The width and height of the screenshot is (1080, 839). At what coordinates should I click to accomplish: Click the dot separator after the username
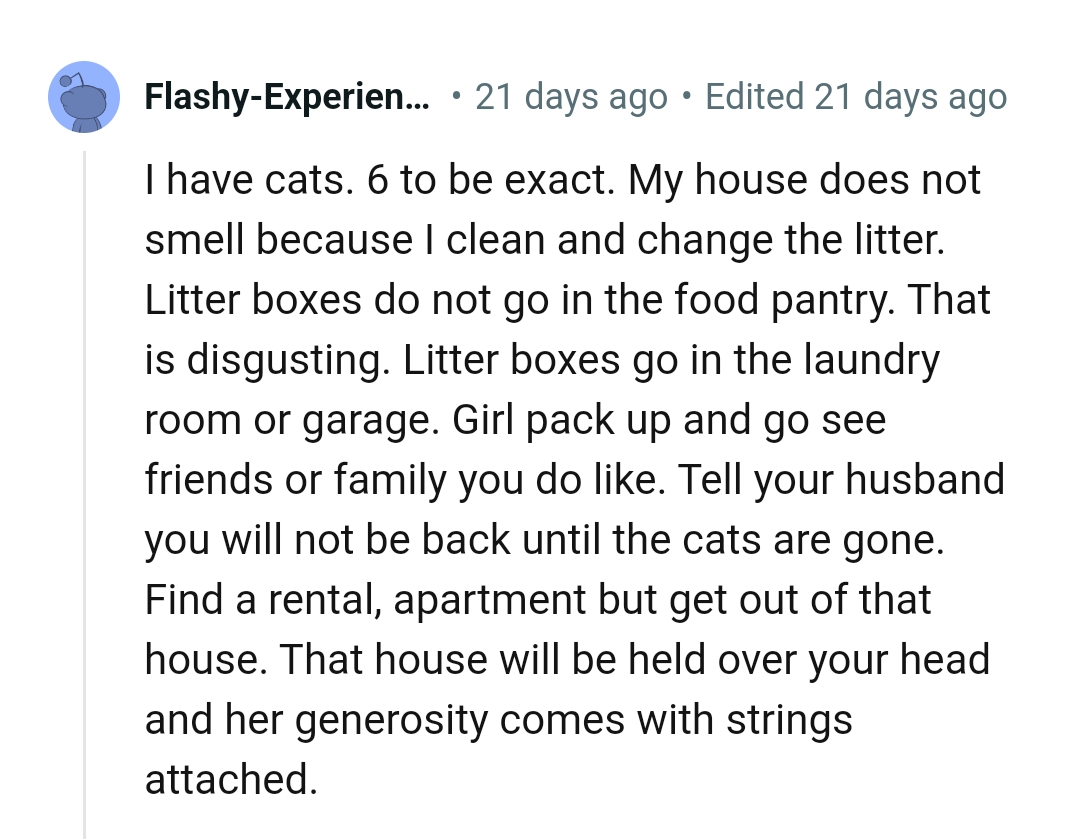pyautogui.click(x=456, y=96)
